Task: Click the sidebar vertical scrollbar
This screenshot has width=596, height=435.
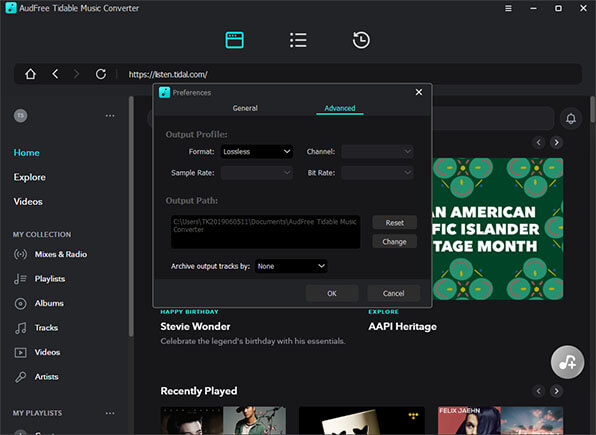Action: tap(131, 216)
